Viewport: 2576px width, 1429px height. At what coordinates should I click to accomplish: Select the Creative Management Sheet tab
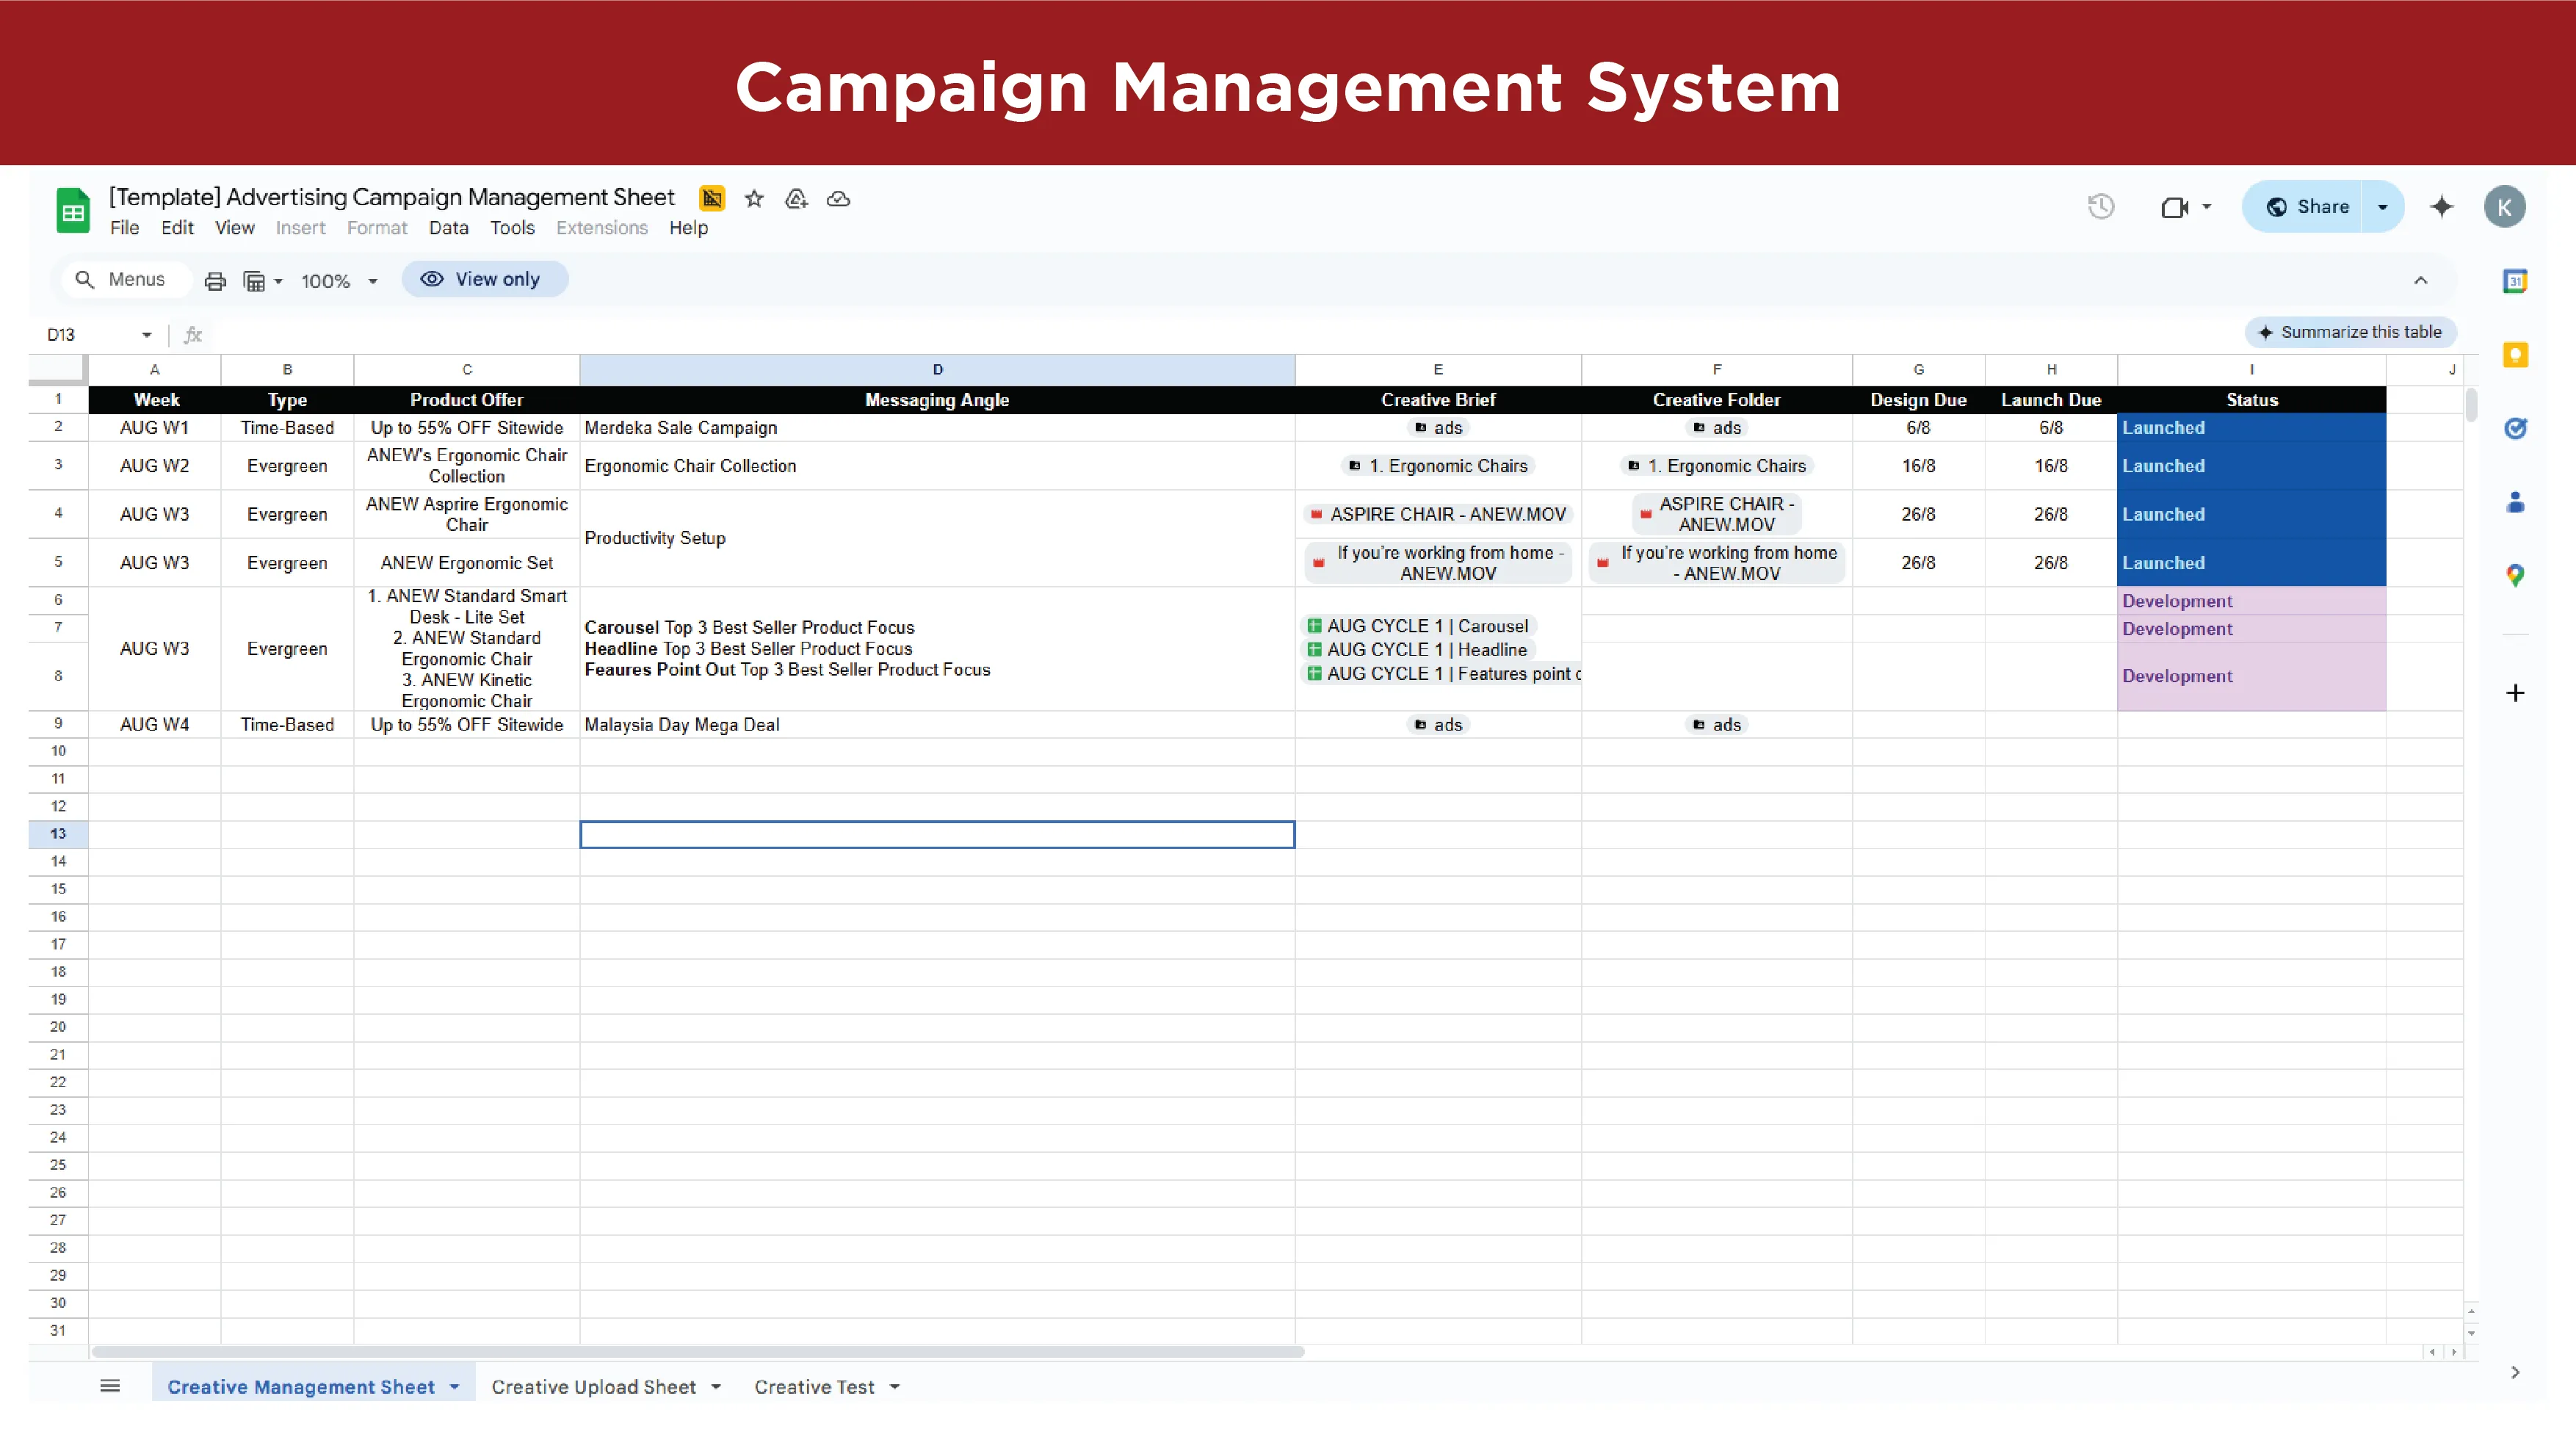[x=300, y=1386]
